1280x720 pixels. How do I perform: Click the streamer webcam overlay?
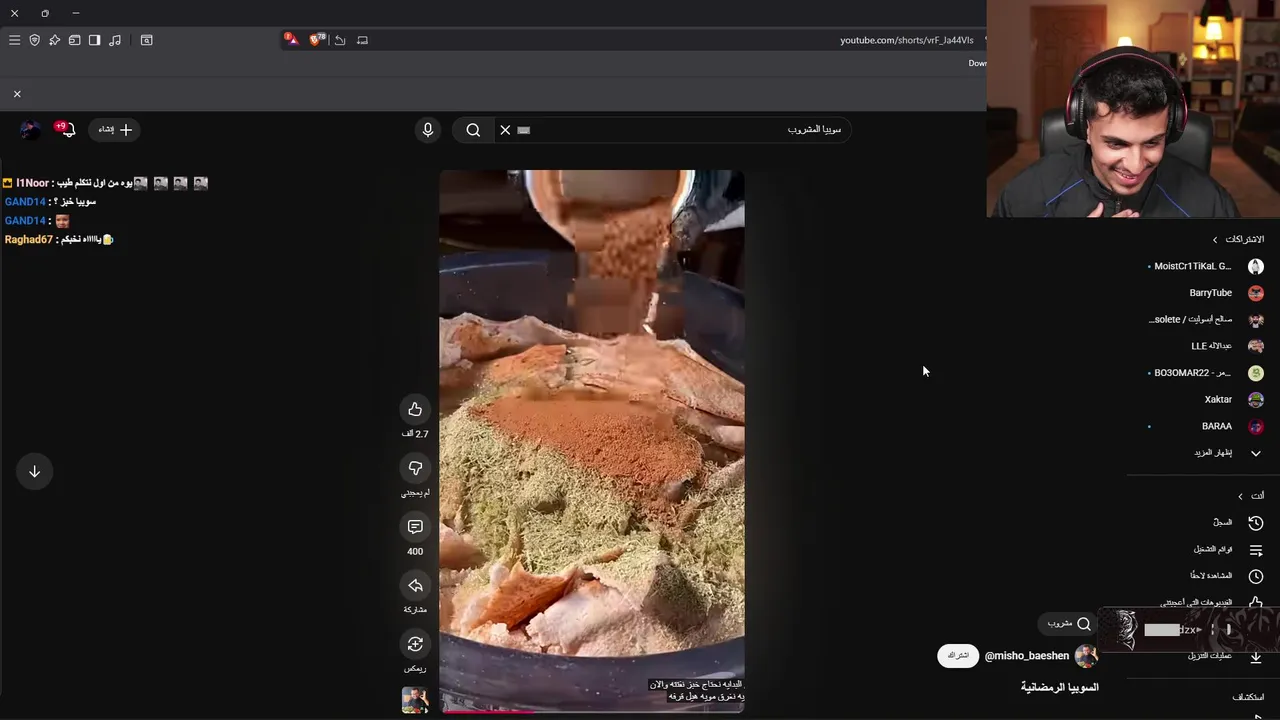click(x=1133, y=108)
